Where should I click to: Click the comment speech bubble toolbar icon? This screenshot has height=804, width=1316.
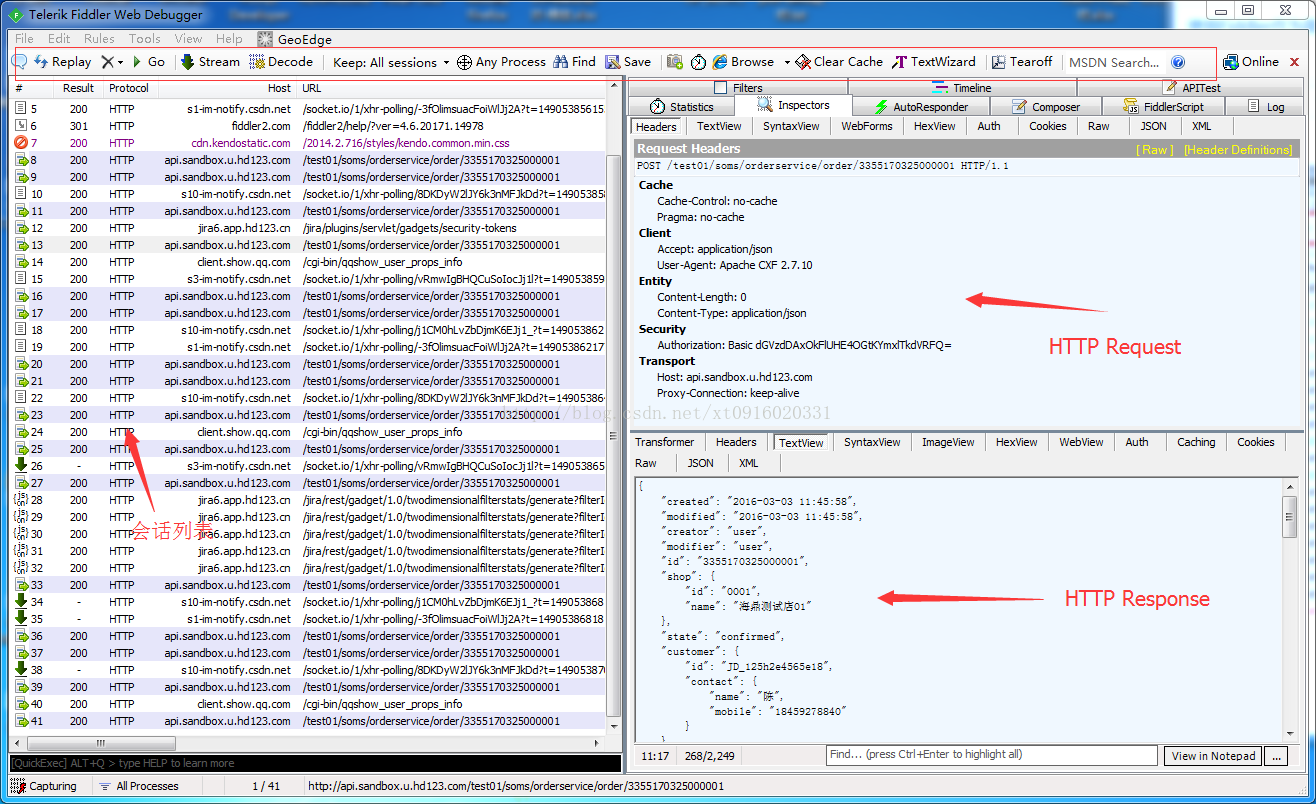[x=19, y=62]
